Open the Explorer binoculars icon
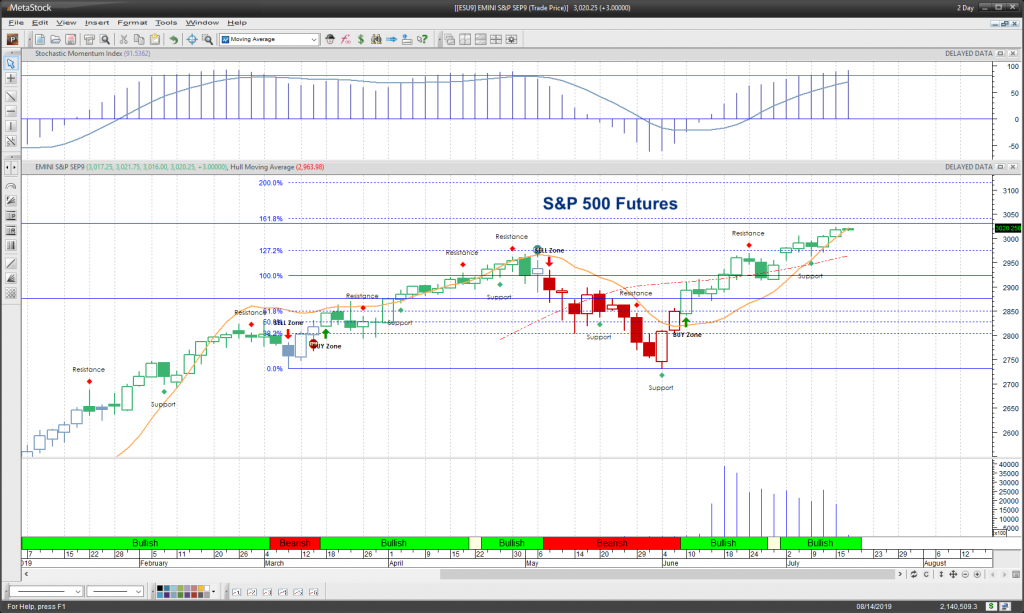 coord(376,39)
